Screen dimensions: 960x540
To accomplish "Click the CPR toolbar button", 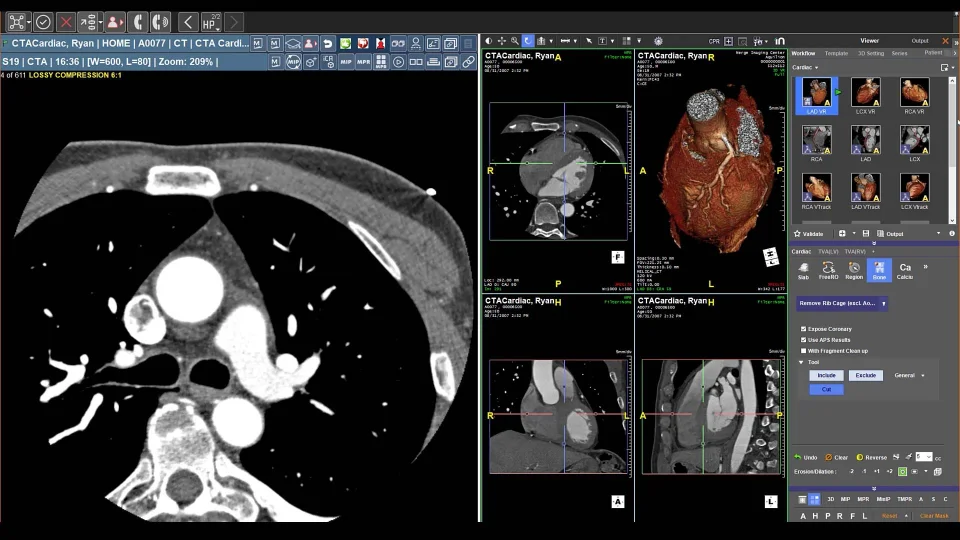I will click(714, 42).
